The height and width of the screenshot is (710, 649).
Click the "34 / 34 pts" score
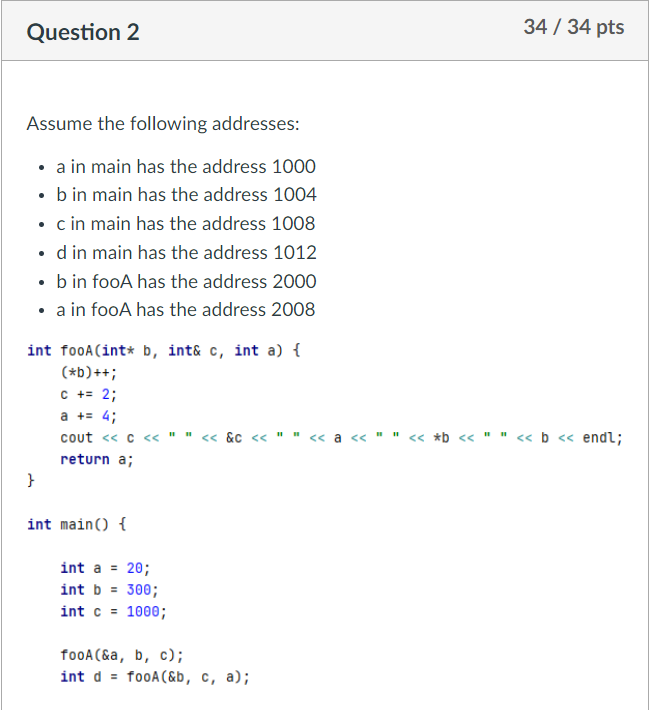coord(574,27)
